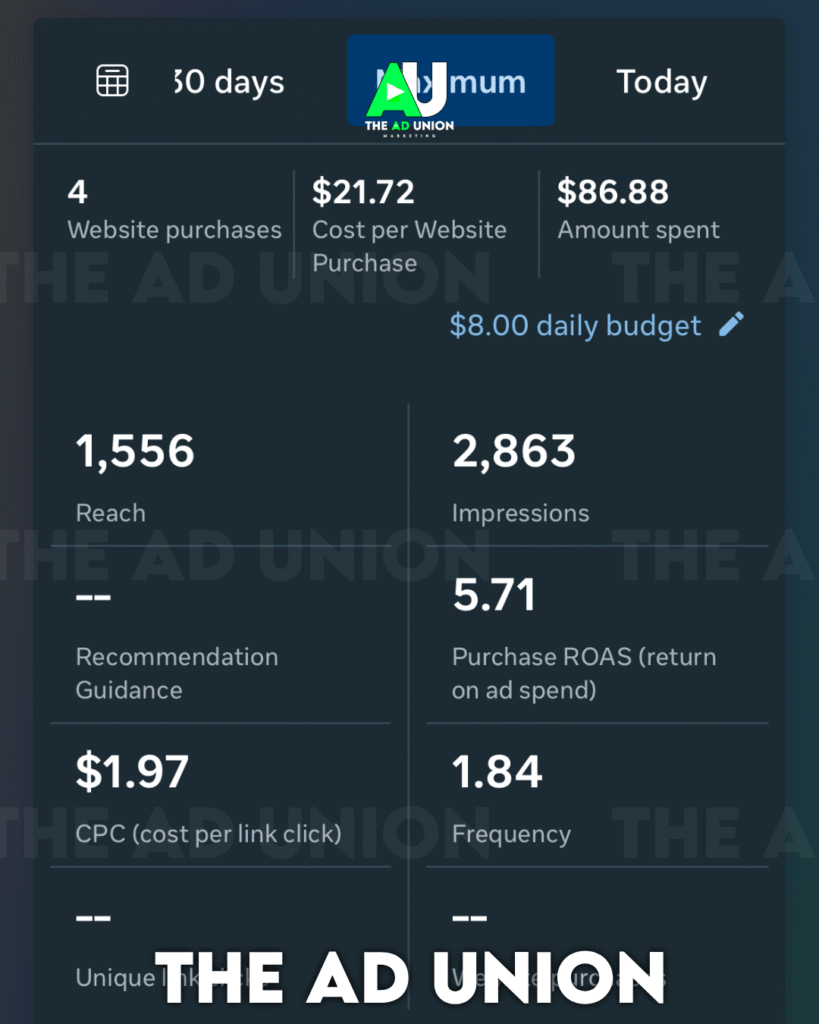Select the 5.71 Purchase ROAS metric

coord(494,596)
